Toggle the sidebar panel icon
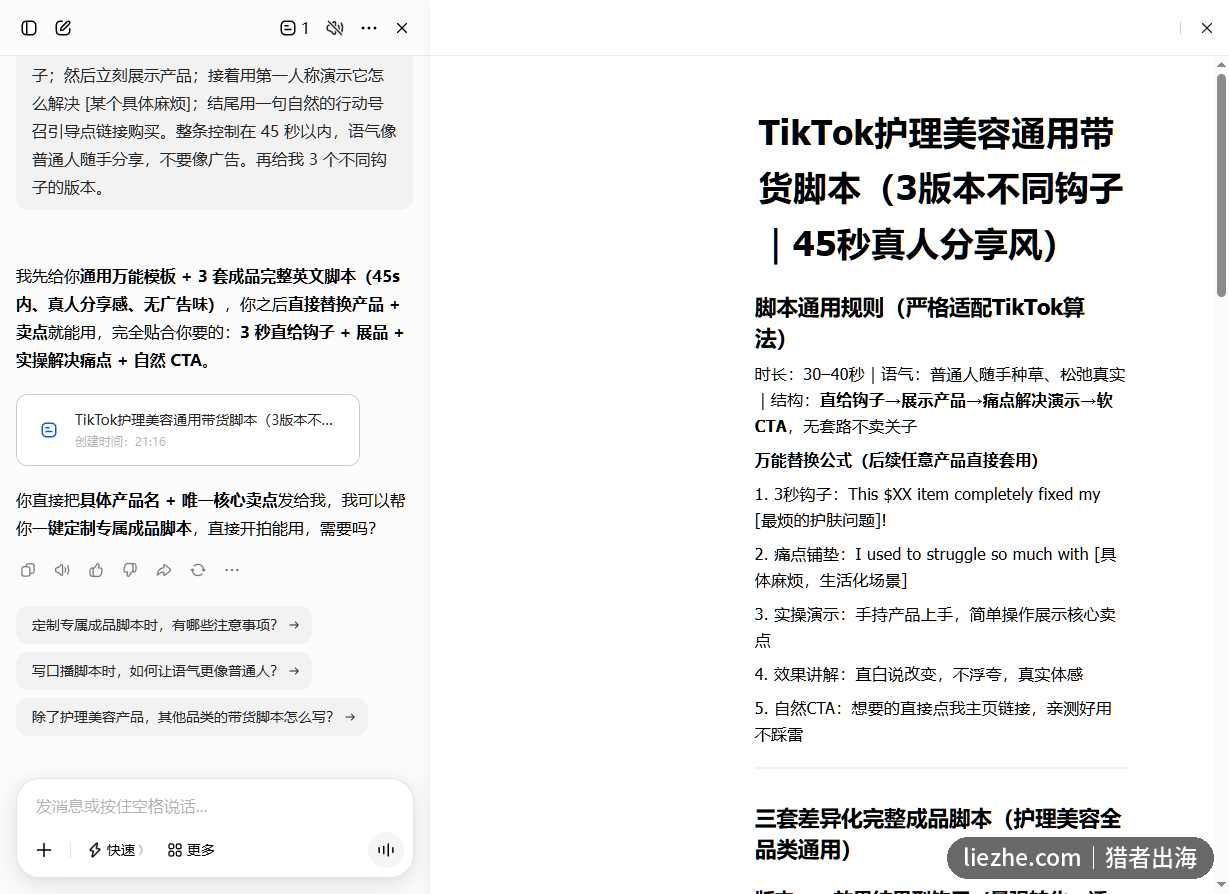1229x894 pixels. click(x=29, y=28)
